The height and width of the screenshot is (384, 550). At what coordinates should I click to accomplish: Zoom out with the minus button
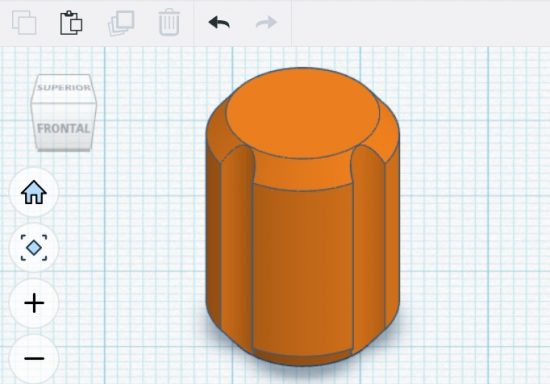point(34,358)
